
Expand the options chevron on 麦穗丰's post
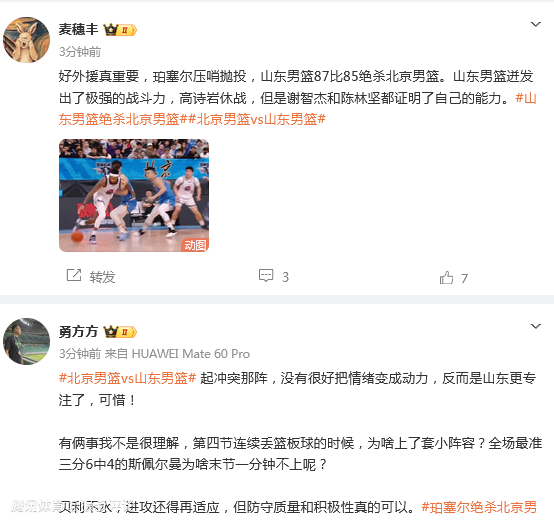point(536,24)
